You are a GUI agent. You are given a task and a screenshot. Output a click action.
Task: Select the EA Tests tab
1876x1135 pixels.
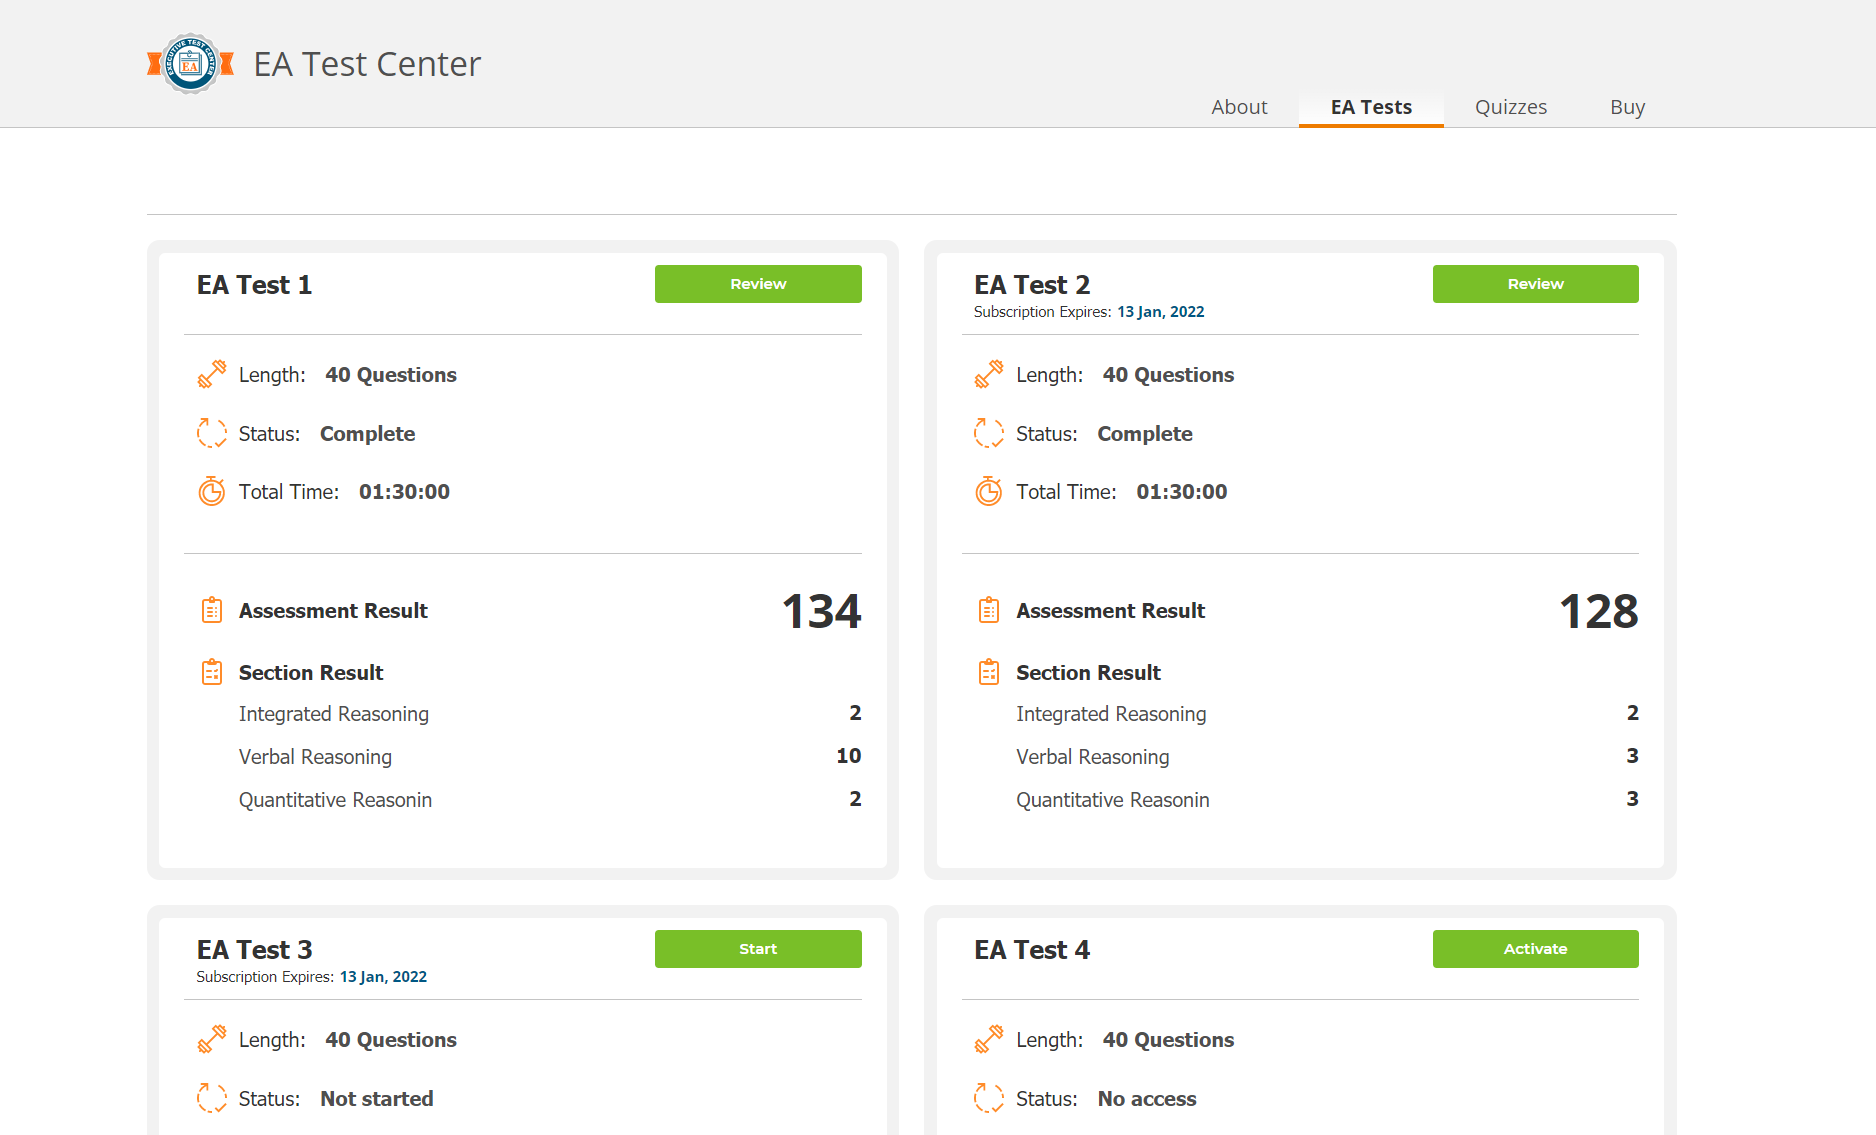coord(1371,107)
